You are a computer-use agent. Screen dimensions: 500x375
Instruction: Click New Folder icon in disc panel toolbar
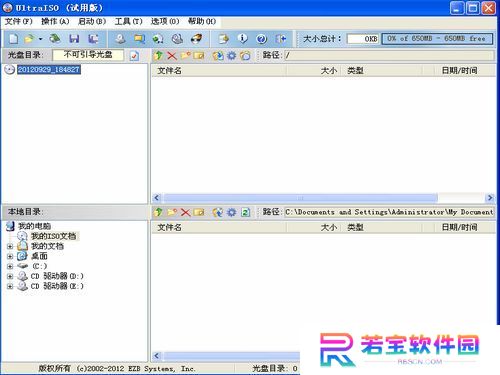click(x=185, y=55)
